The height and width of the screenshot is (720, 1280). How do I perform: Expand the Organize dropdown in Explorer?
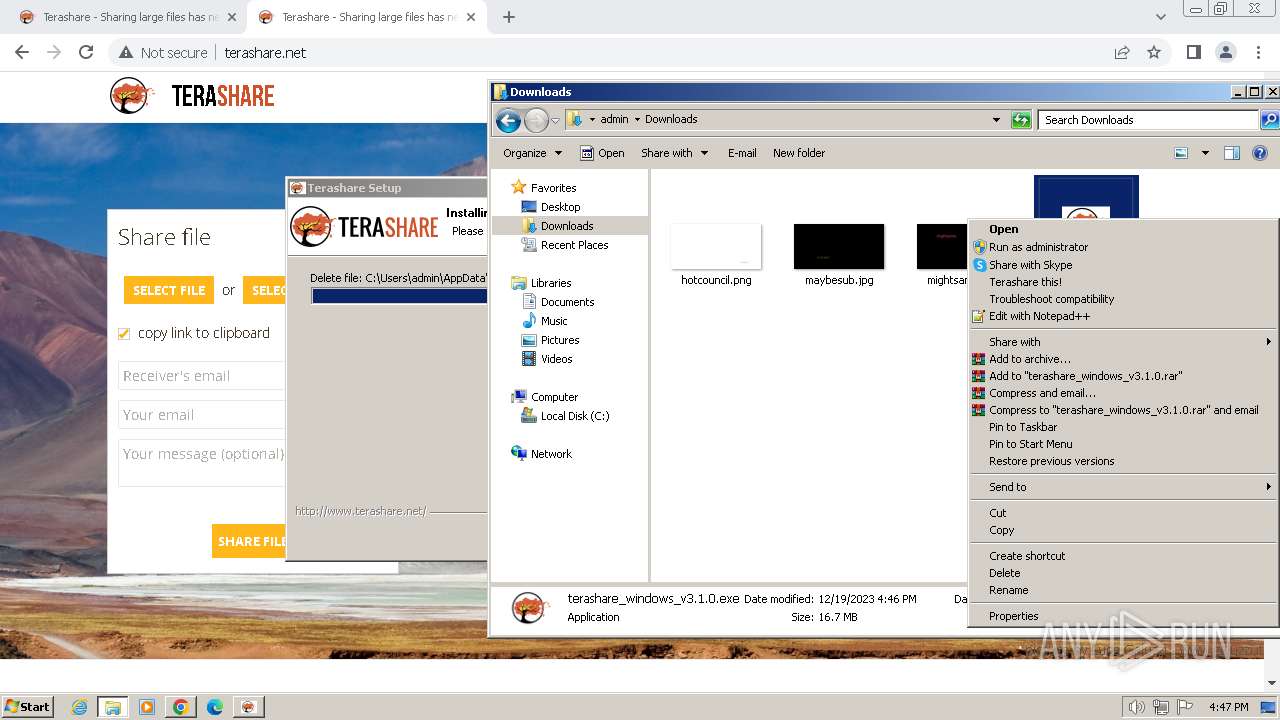pos(533,153)
